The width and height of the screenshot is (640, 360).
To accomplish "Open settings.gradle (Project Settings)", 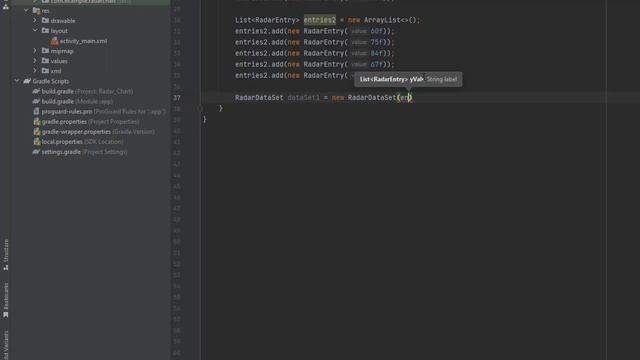I will pos(84,152).
